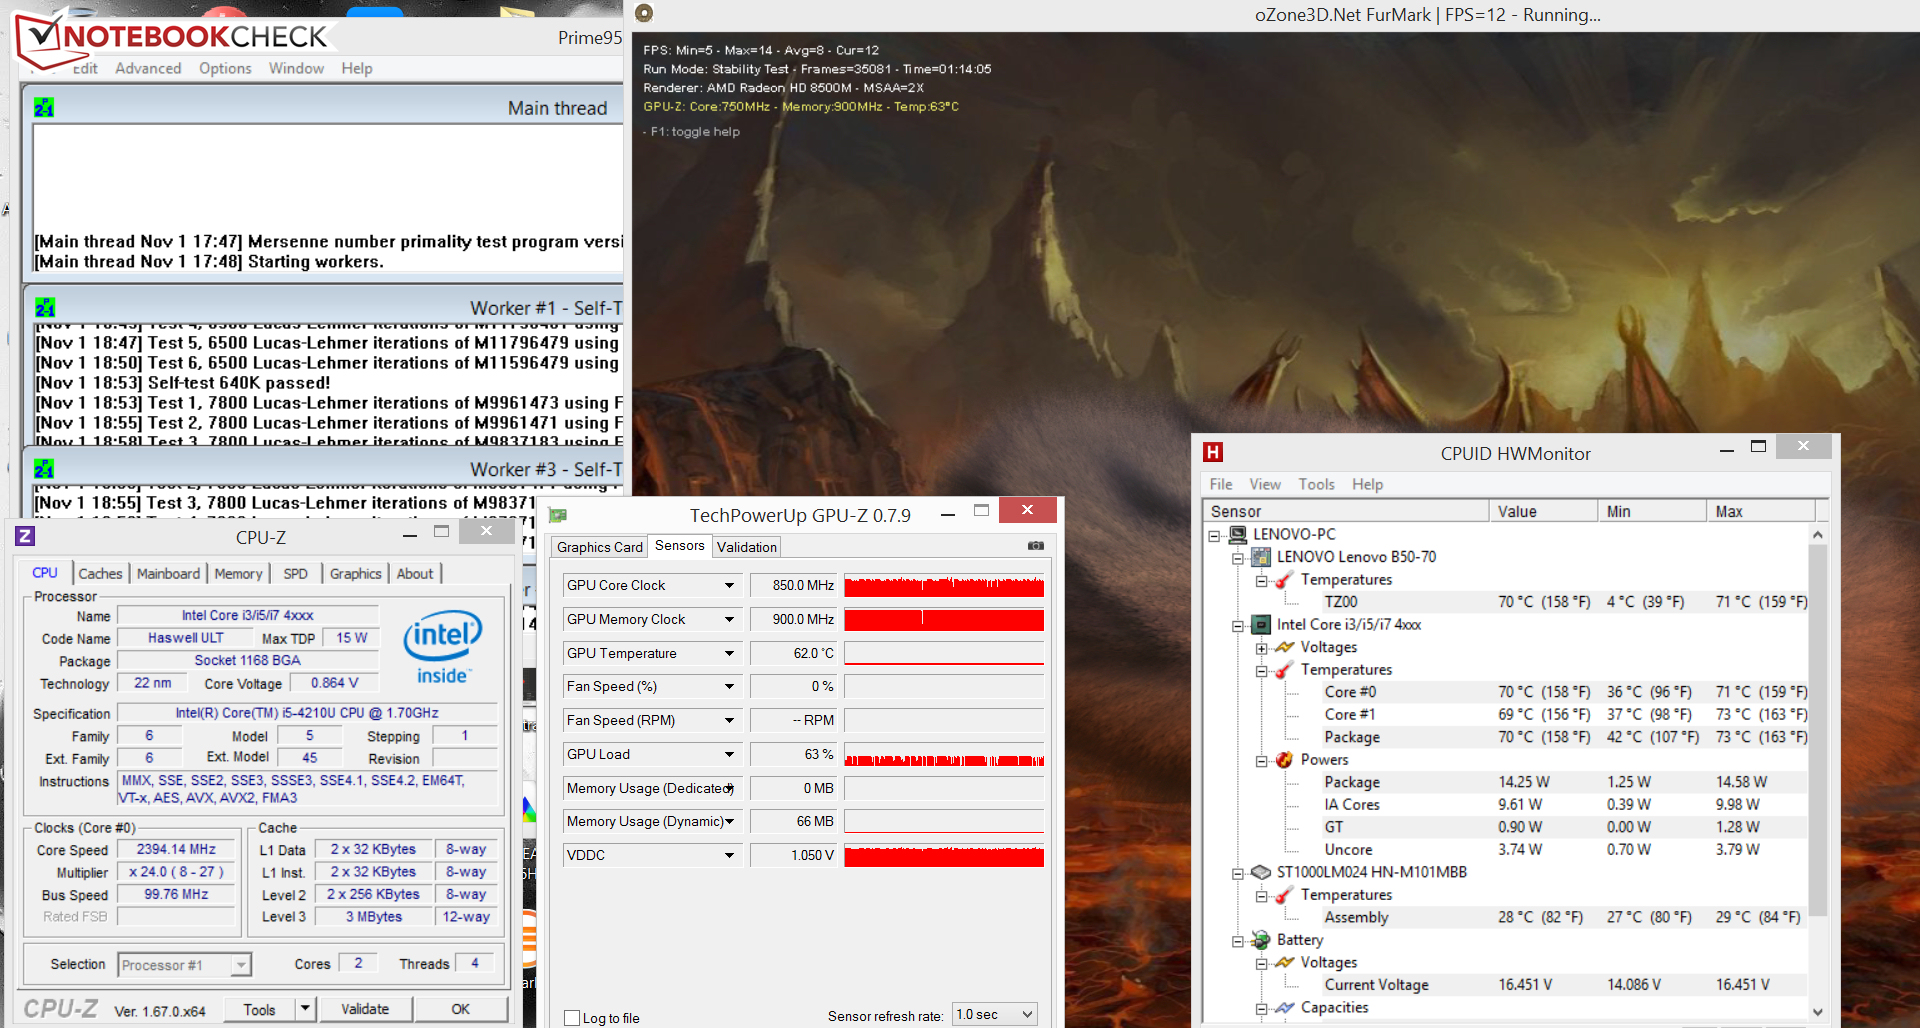Click the Powers flame icon in HWMonitor

coord(1285,760)
